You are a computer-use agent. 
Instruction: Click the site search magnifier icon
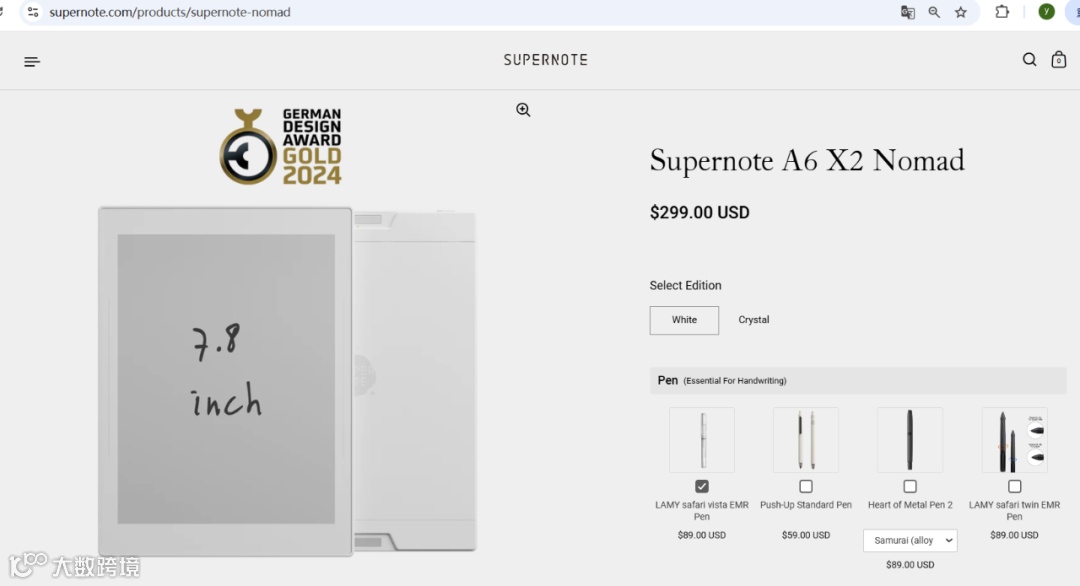(x=1029, y=60)
